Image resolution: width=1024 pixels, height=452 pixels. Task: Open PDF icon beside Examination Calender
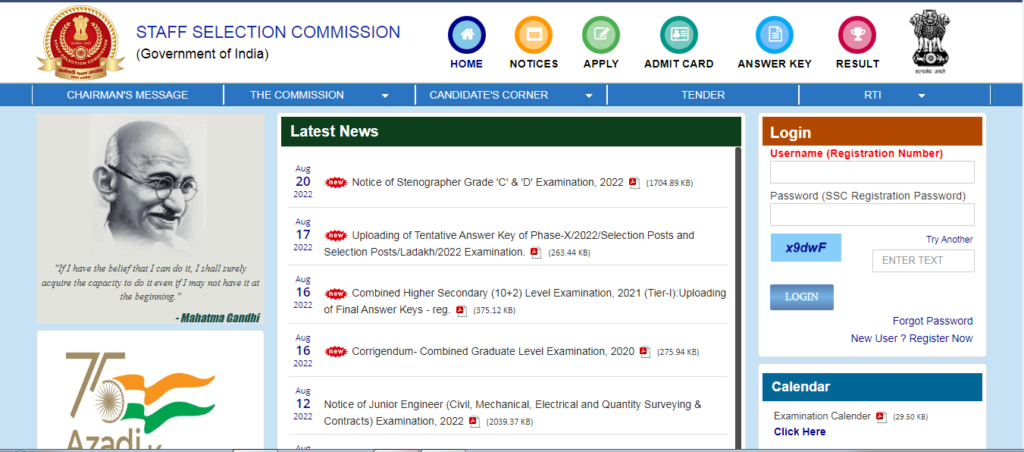pos(881,416)
